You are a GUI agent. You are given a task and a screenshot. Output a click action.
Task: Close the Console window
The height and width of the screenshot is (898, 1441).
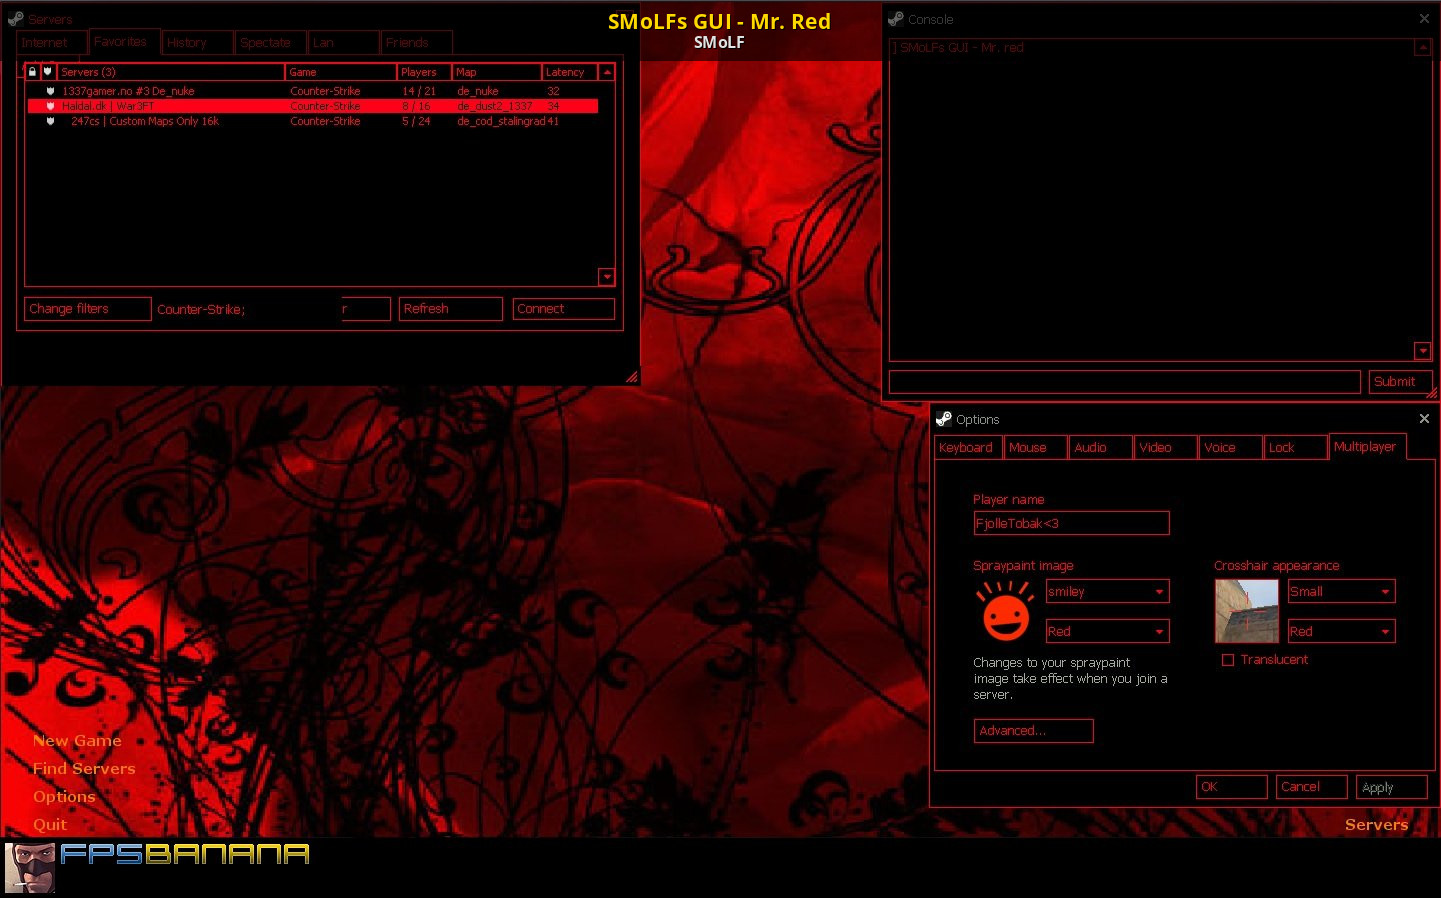(1424, 18)
